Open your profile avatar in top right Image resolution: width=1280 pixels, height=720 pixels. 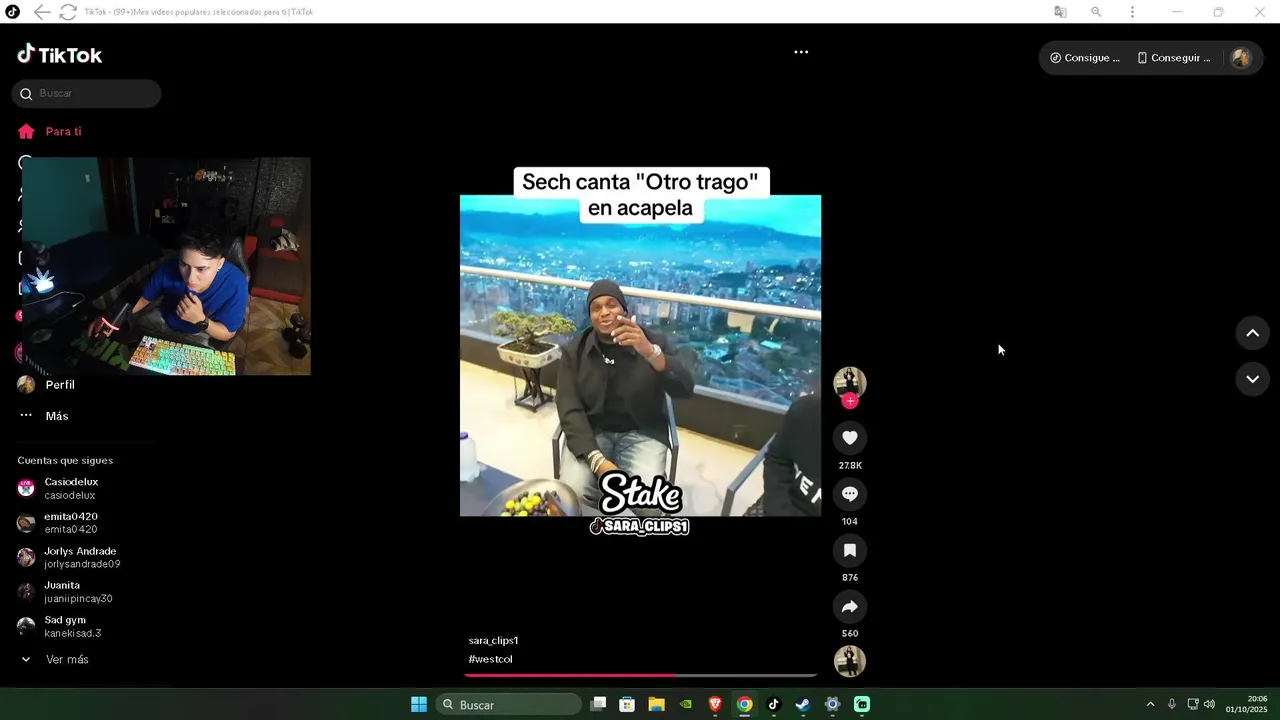click(1241, 58)
